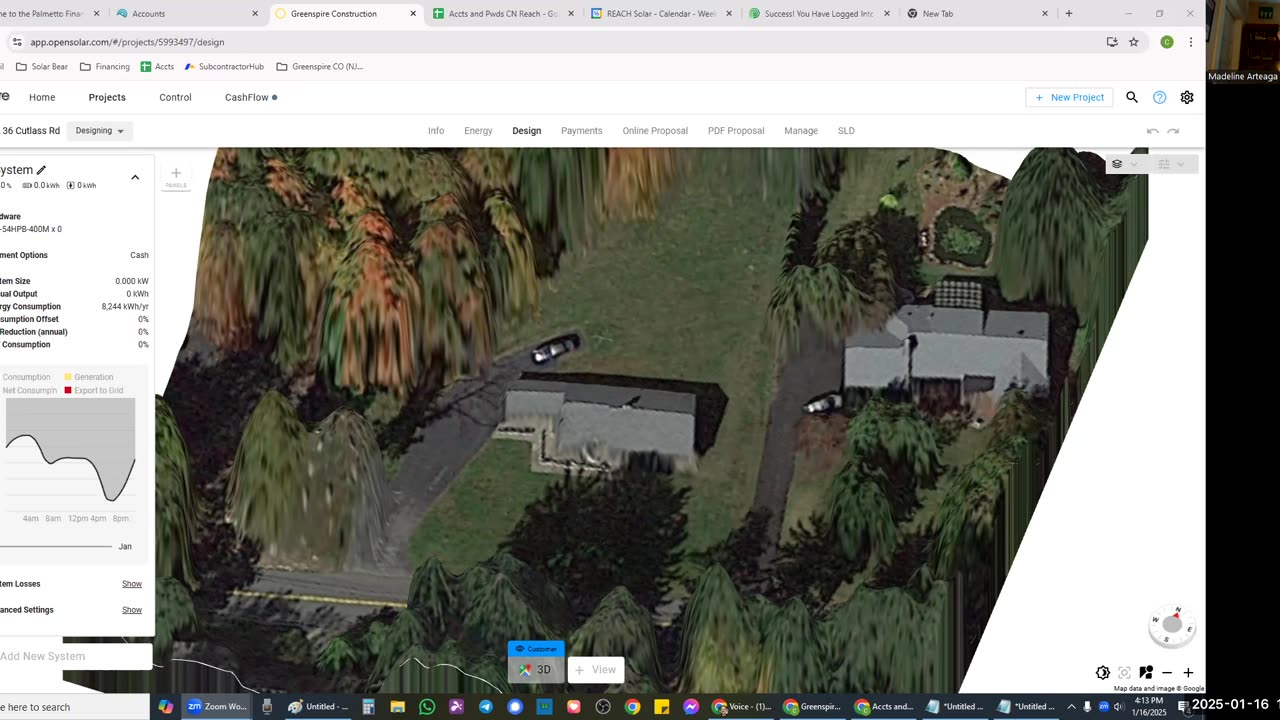Viewport: 1280px width, 720px height.
Task: Toggle the 3D view button
Action: (x=536, y=670)
